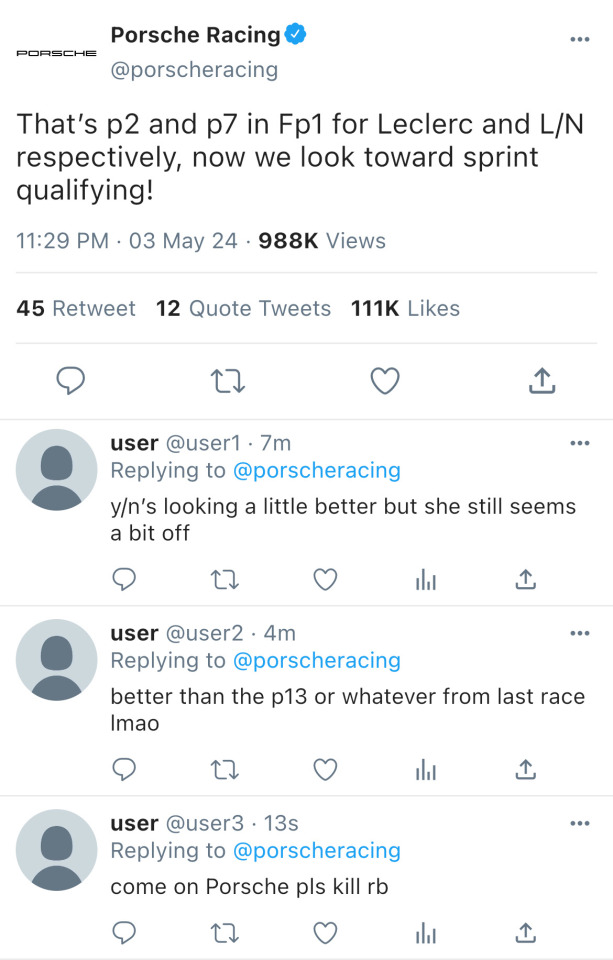Open the @porscheracing handle under the name

[194, 70]
